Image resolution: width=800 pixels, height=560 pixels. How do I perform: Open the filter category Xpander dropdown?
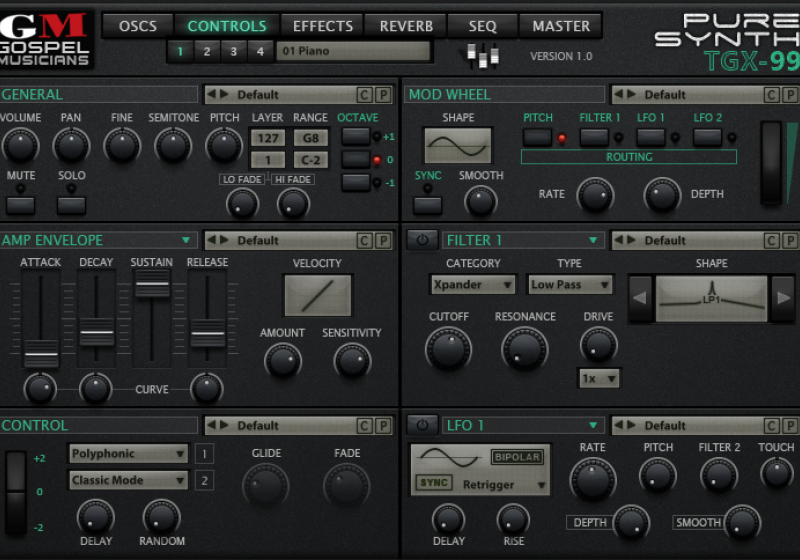point(473,285)
